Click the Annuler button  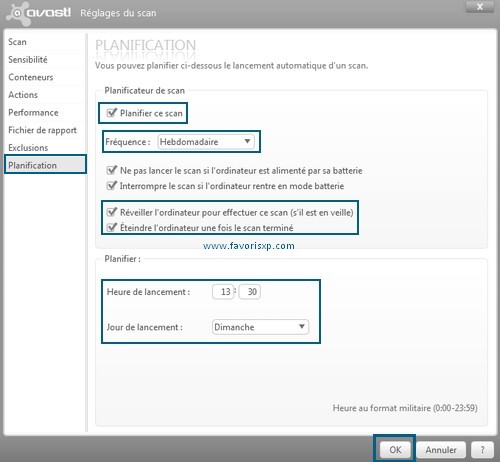click(441, 450)
